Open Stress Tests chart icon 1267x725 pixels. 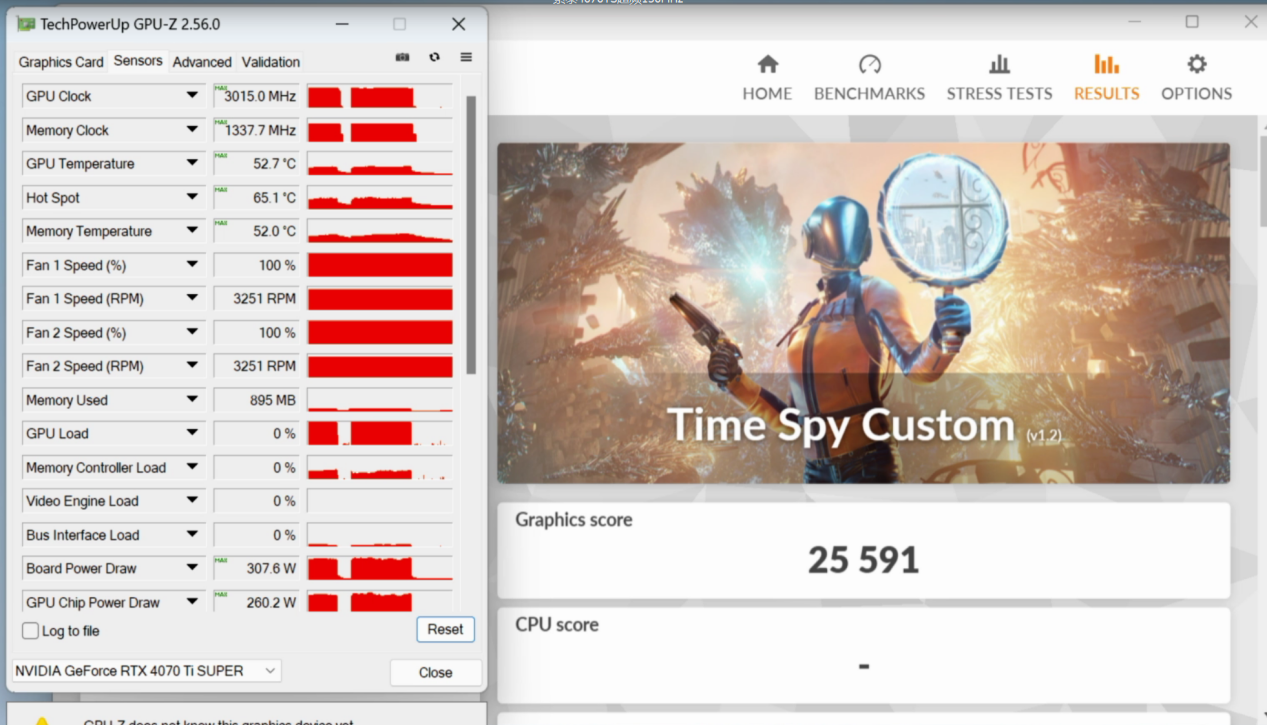[999, 65]
